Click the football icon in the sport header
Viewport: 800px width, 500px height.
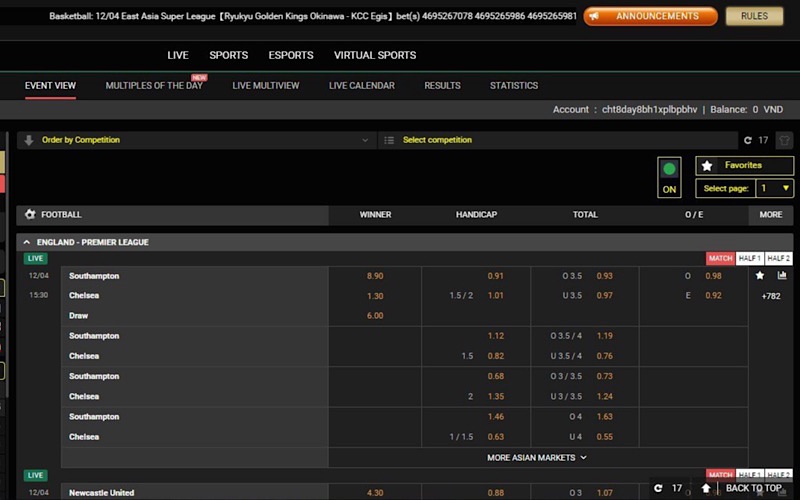pyautogui.click(x=30, y=215)
